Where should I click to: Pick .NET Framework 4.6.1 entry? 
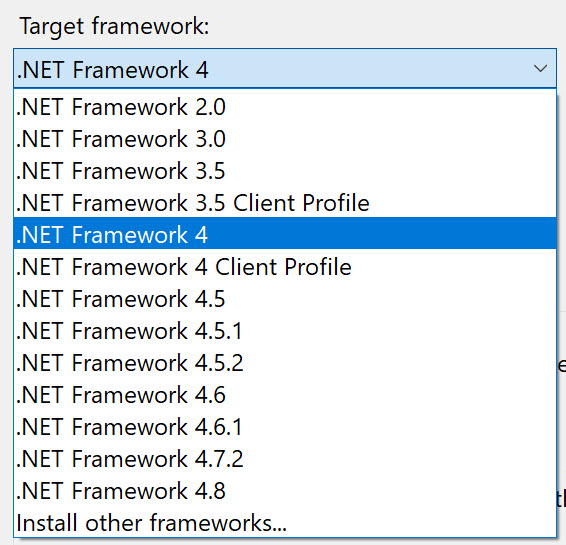coord(285,427)
